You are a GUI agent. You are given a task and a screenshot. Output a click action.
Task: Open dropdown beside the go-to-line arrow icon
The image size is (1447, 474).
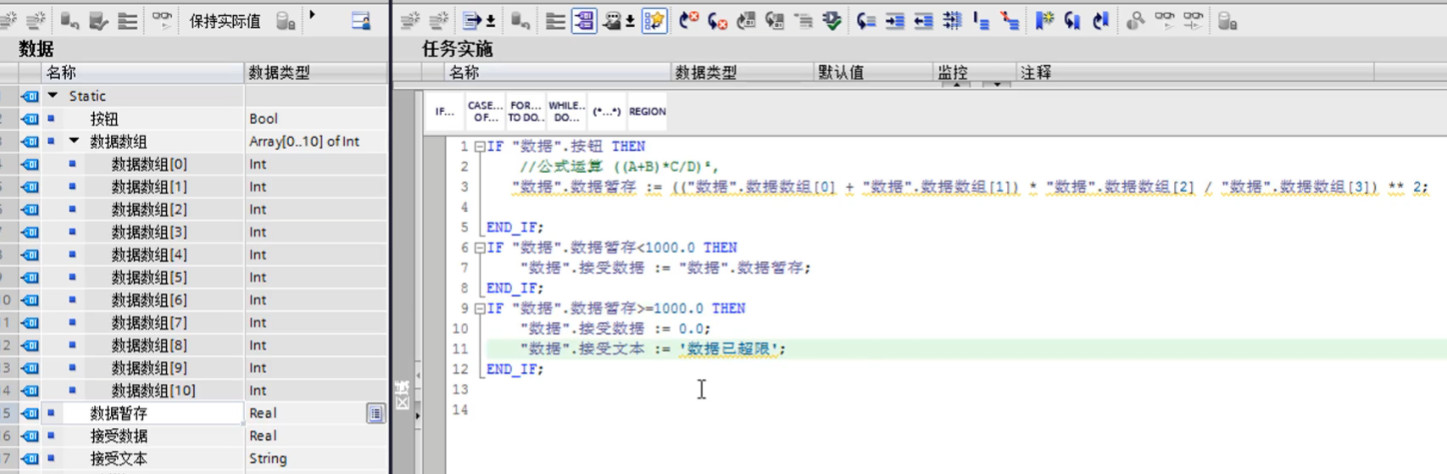pyautogui.click(x=490, y=21)
